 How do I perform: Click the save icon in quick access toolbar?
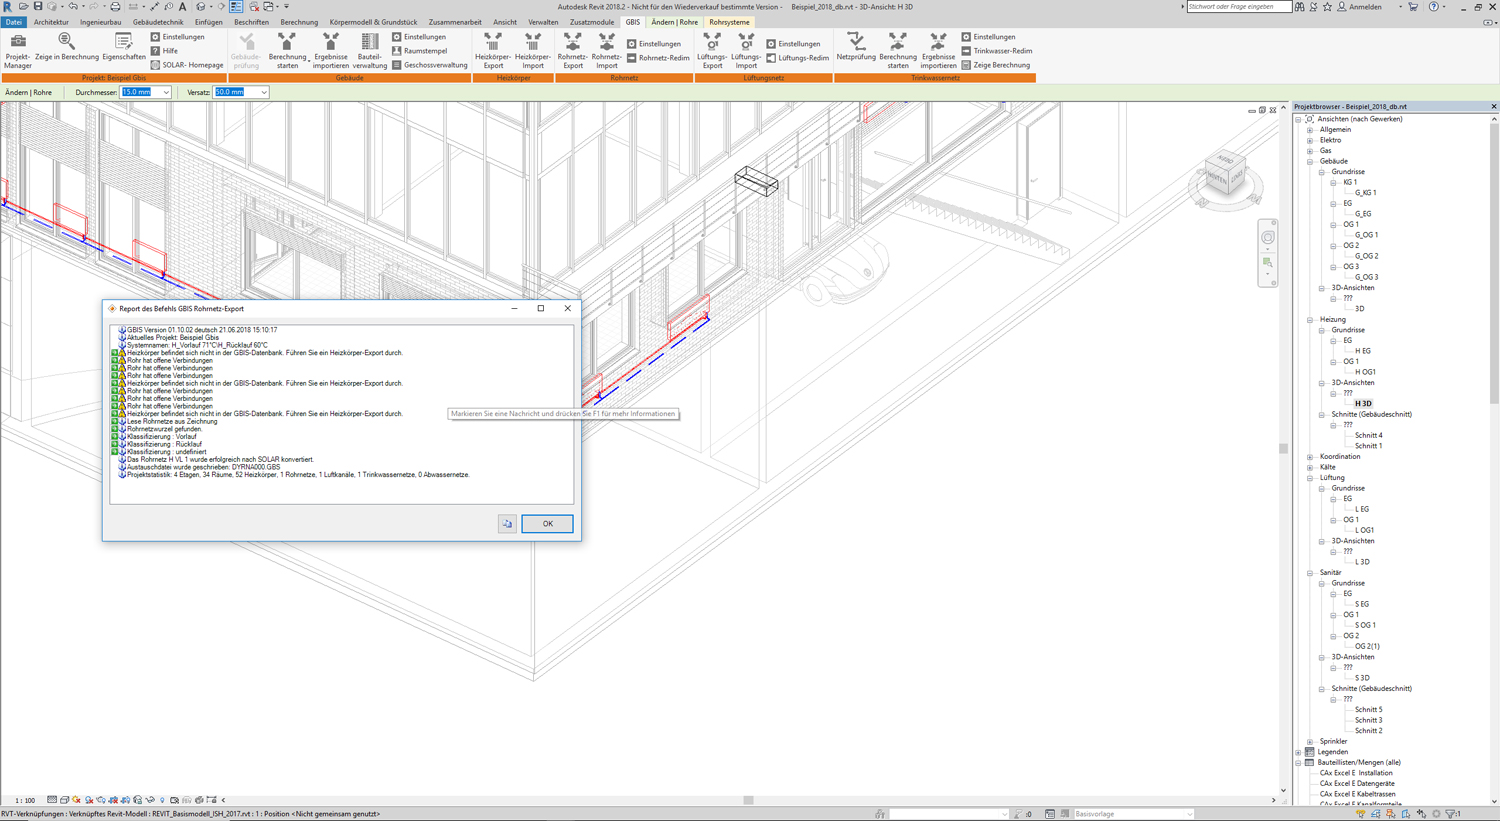click(x=38, y=6)
